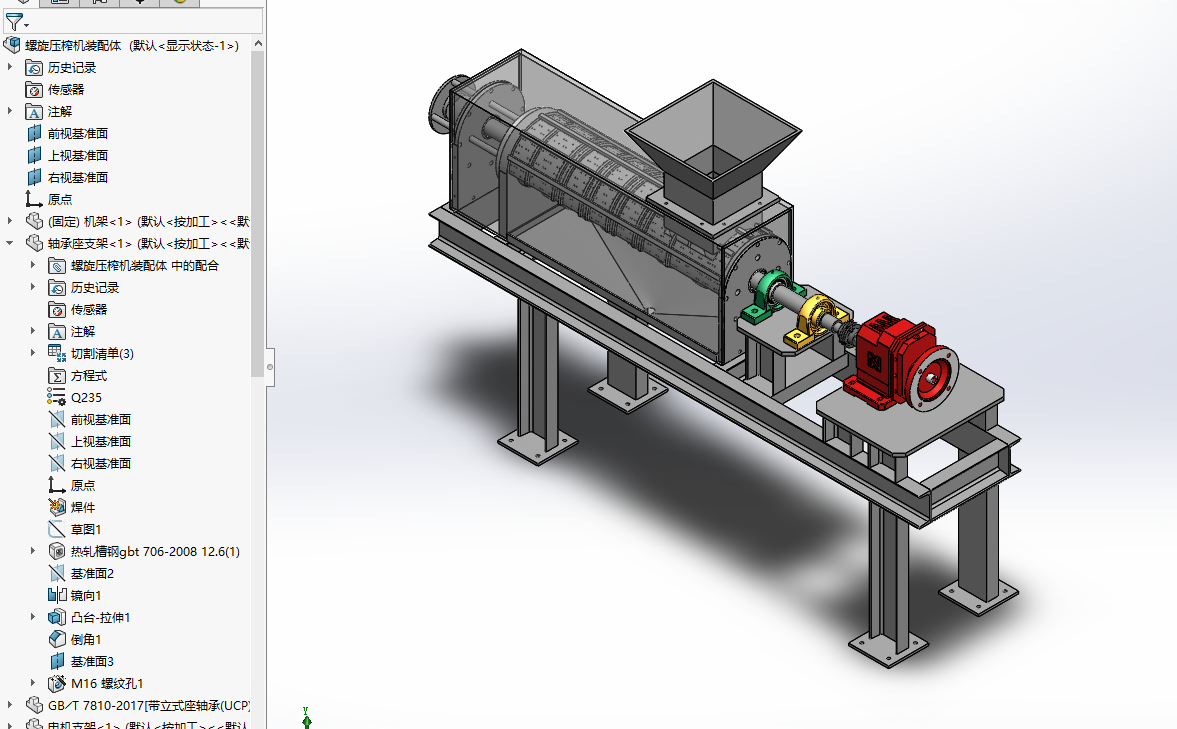Select the assembly's 上视基准面 plane icon

tap(34, 155)
